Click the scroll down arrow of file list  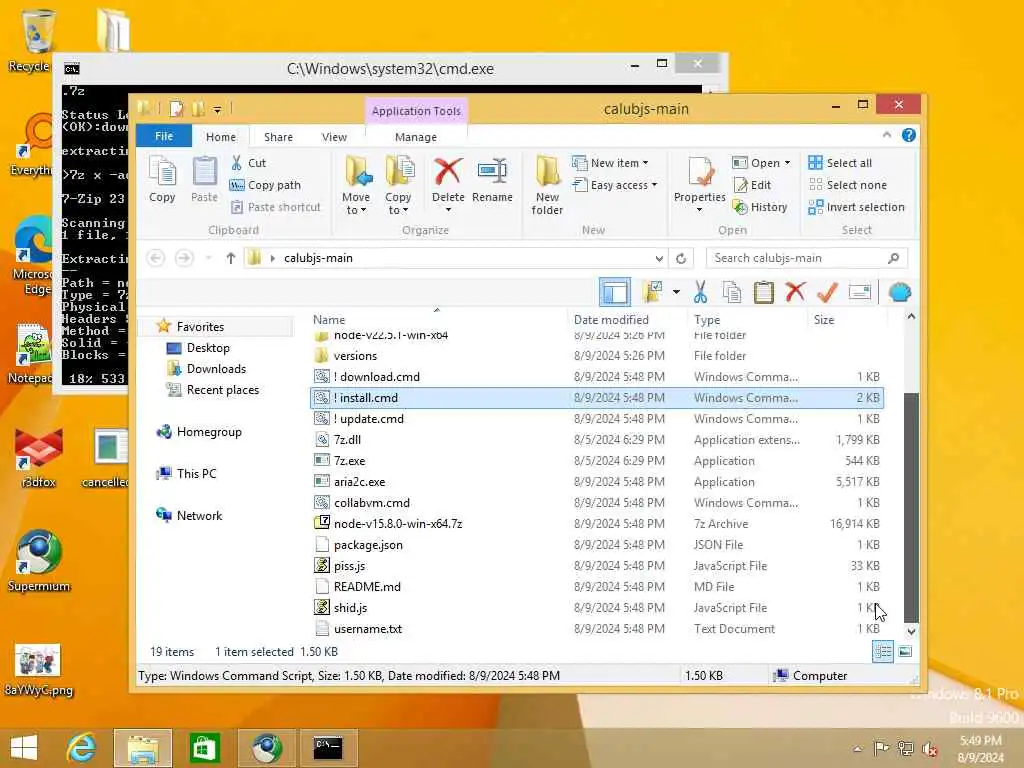(x=911, y=632)
